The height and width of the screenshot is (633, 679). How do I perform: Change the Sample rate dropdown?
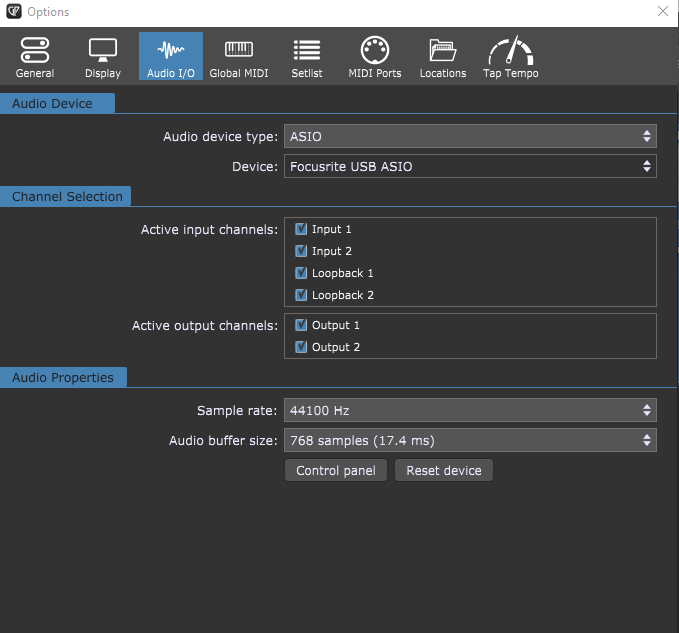pos(470,410)
